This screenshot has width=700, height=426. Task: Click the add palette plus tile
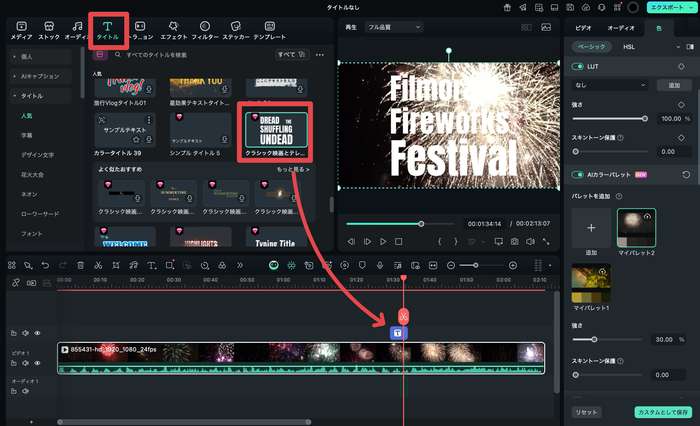pos(591,228)
